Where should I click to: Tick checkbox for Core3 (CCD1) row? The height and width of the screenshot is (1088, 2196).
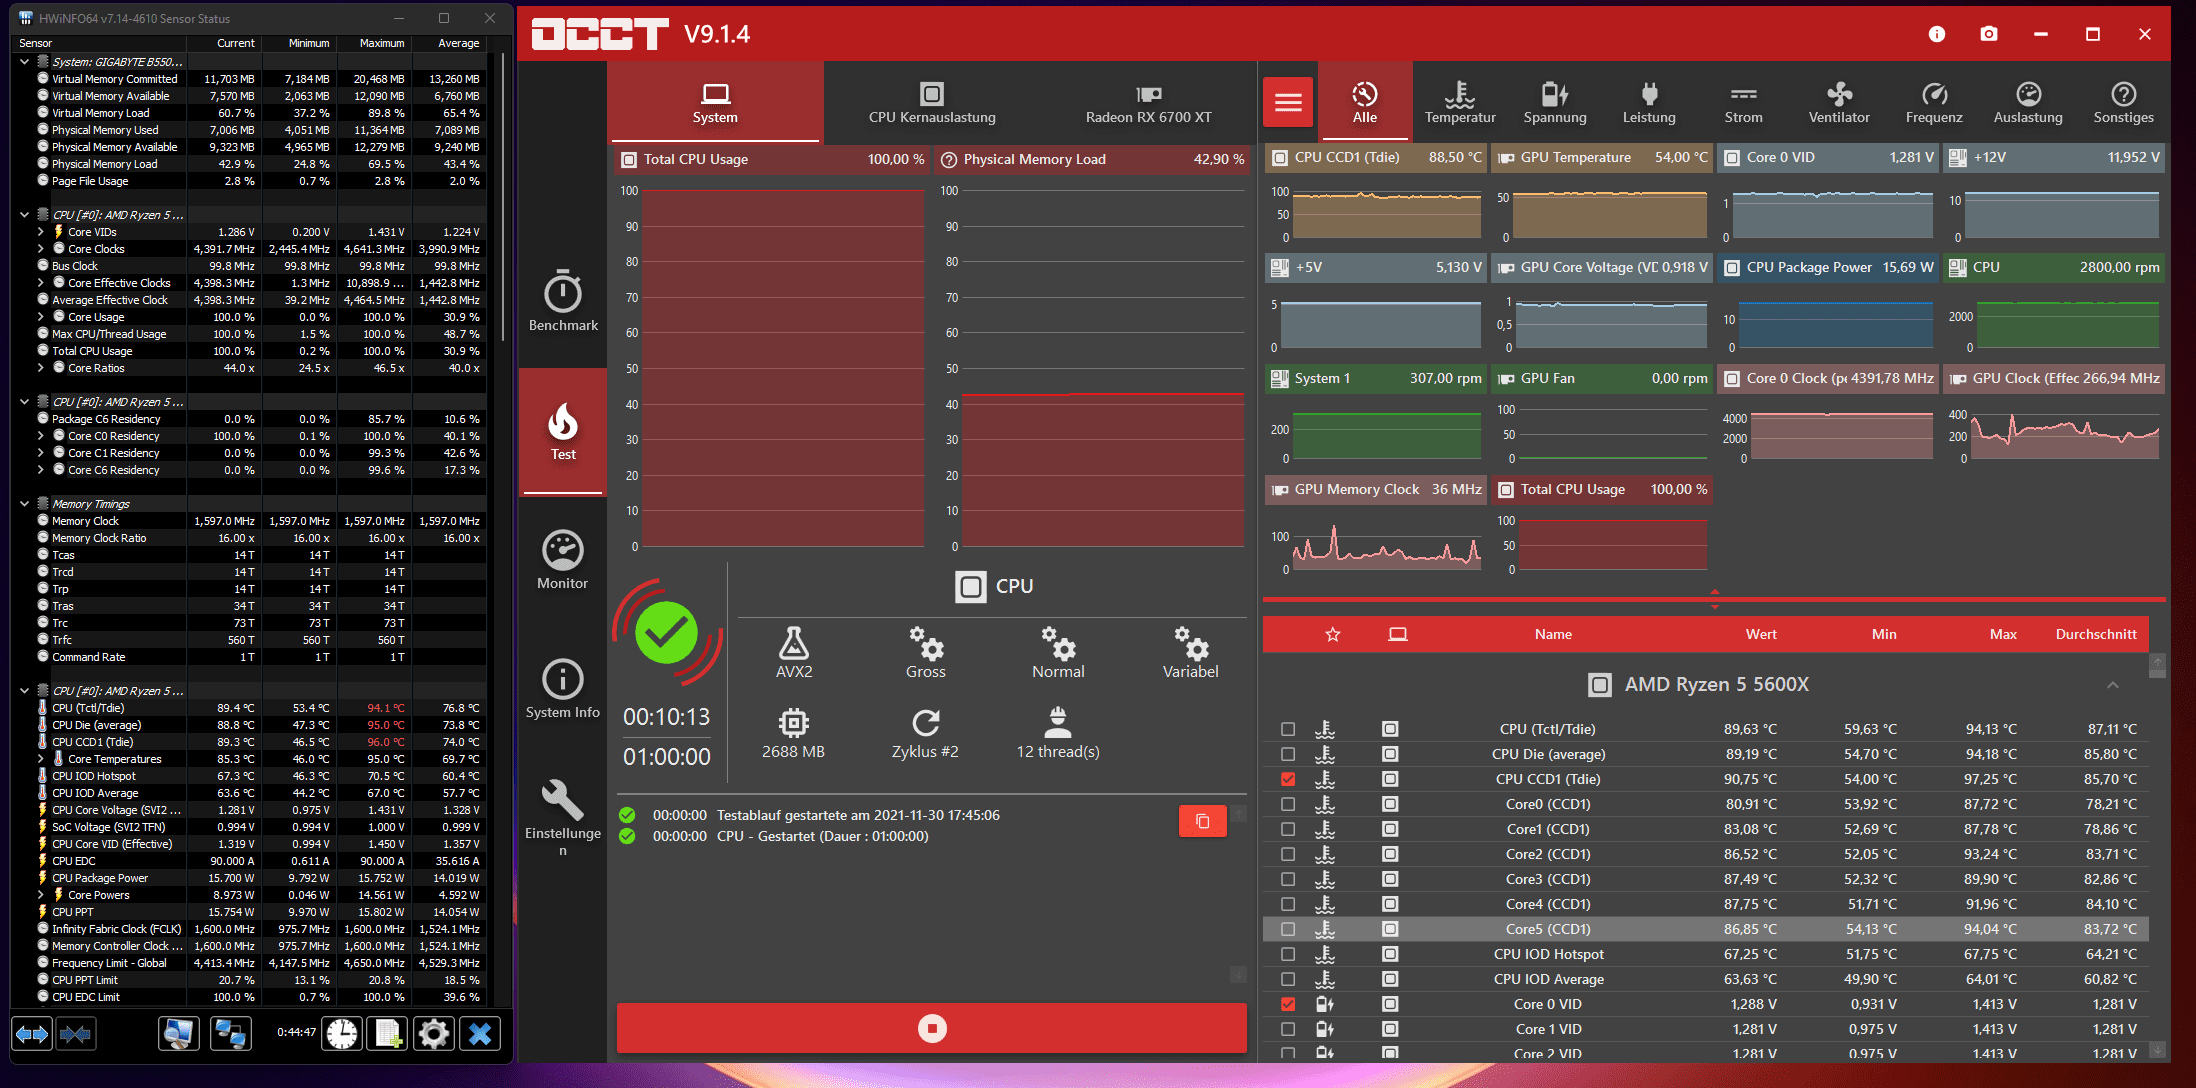(x=1288, y=879)
